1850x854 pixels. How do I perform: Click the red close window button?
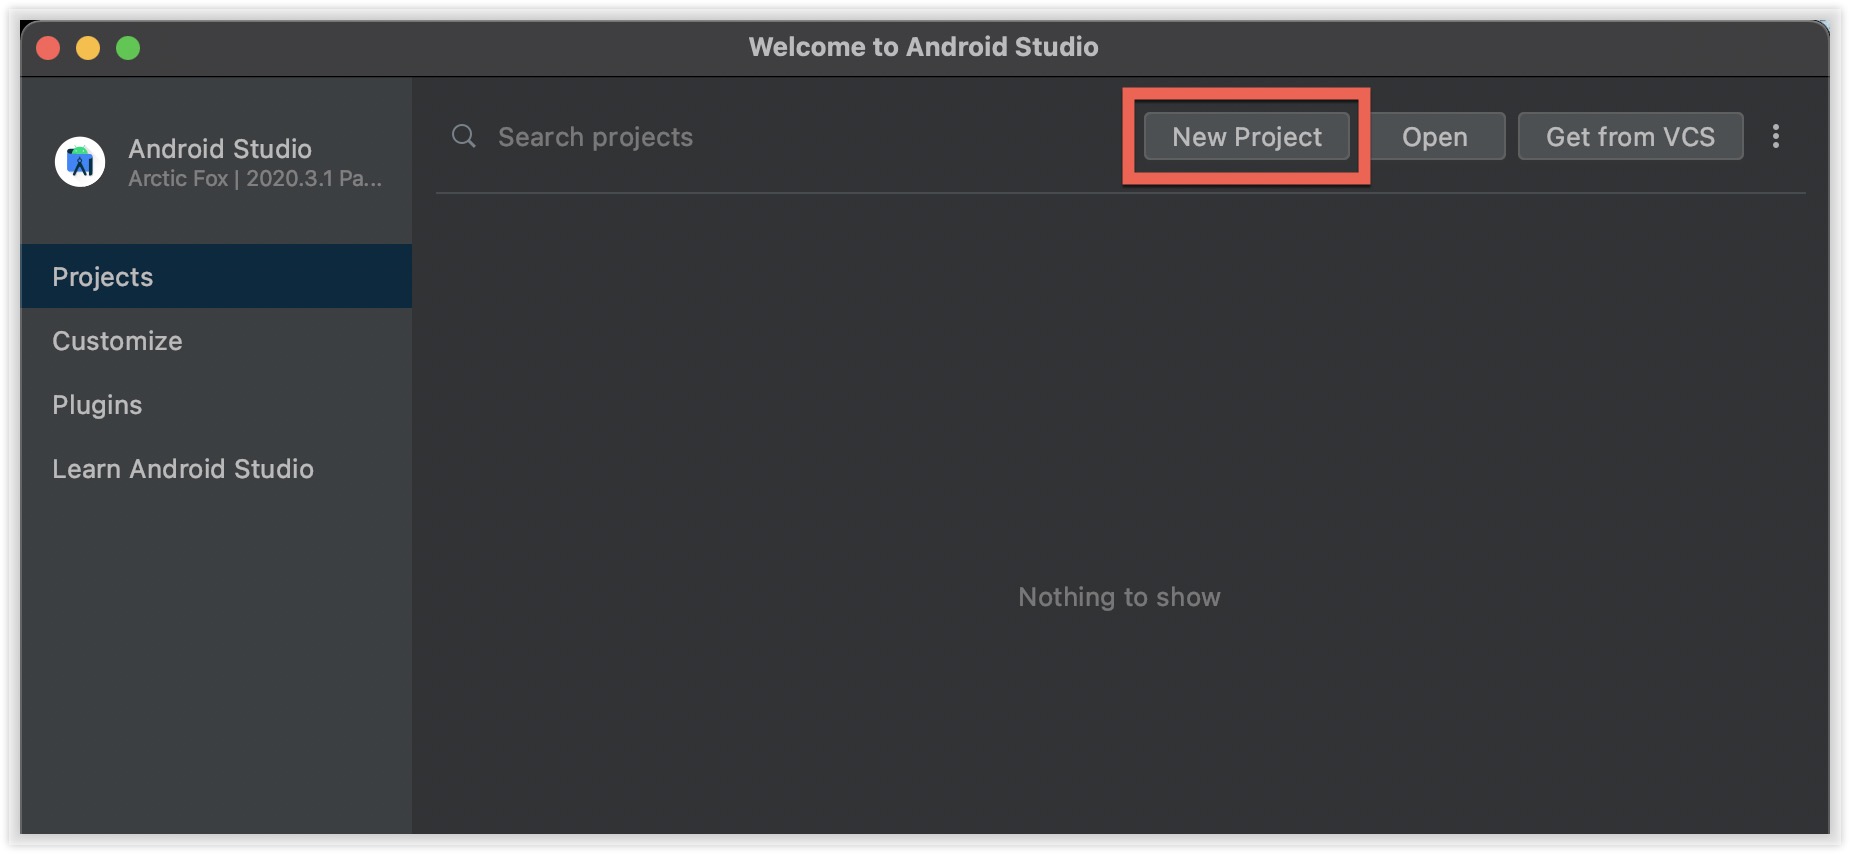48,48
